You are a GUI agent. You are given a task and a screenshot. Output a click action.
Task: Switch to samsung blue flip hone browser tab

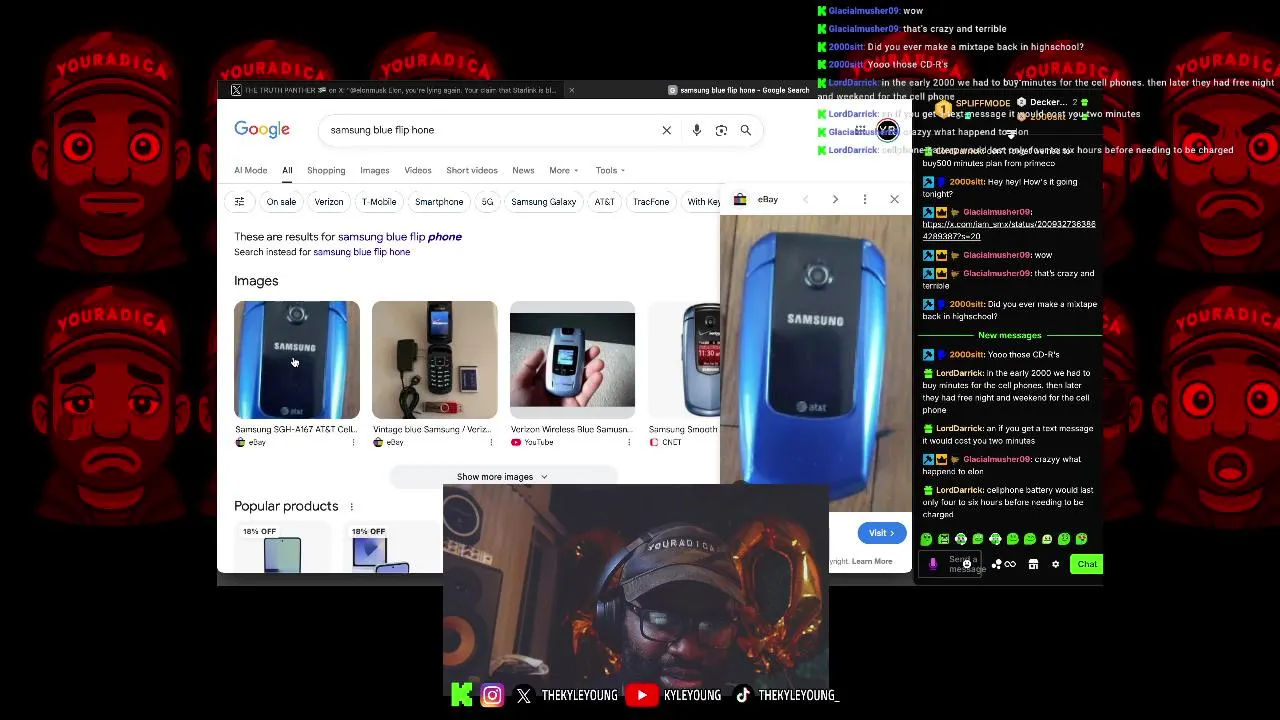pos(738,90)
